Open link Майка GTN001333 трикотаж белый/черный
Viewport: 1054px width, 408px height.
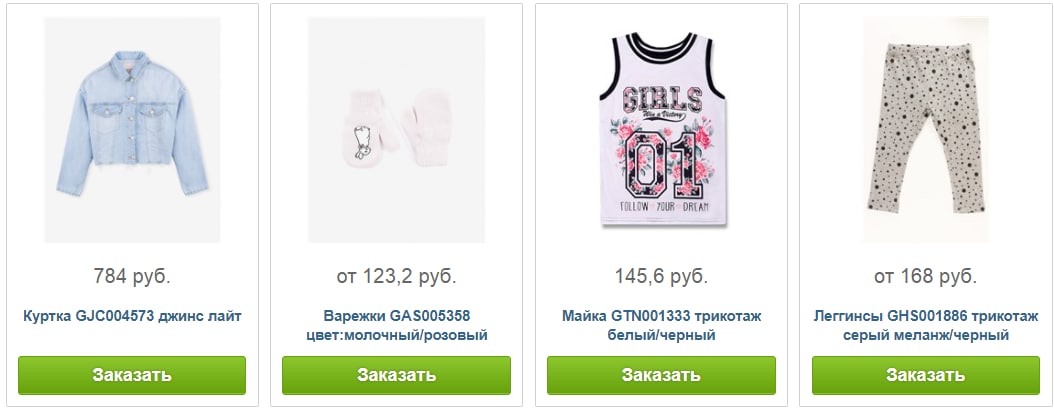point(661,325)
